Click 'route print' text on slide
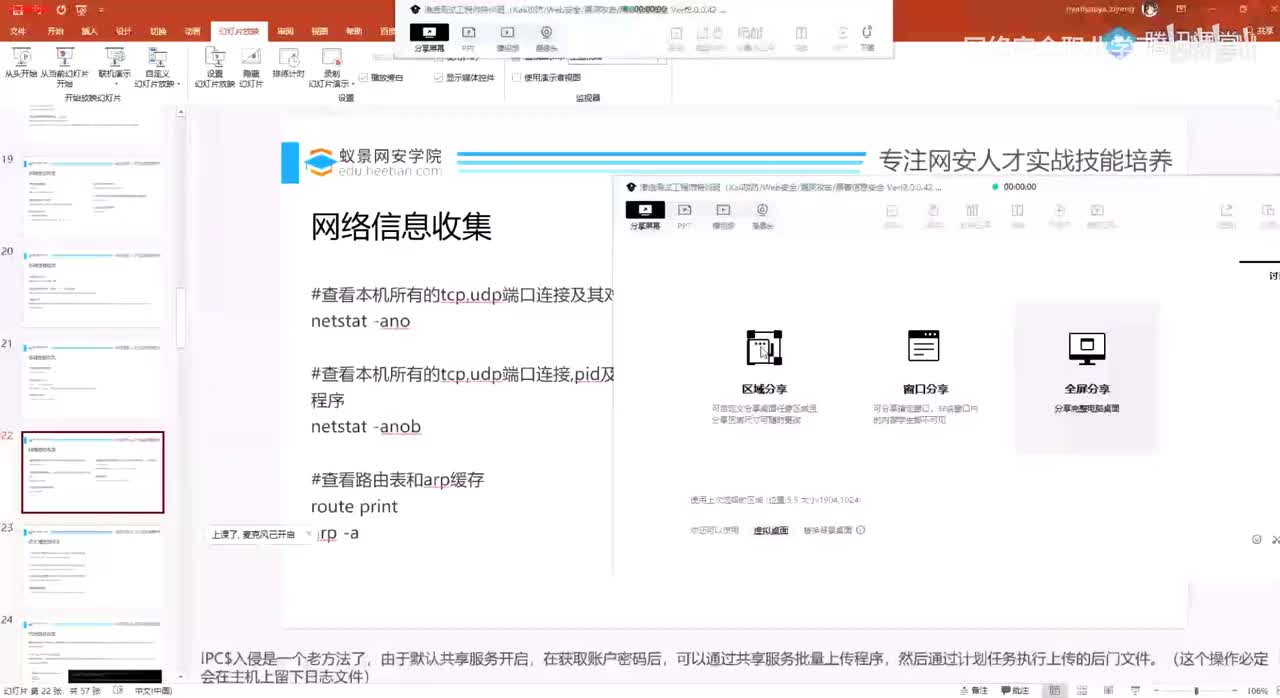The image size is (1280, 698). coord(354,507)
